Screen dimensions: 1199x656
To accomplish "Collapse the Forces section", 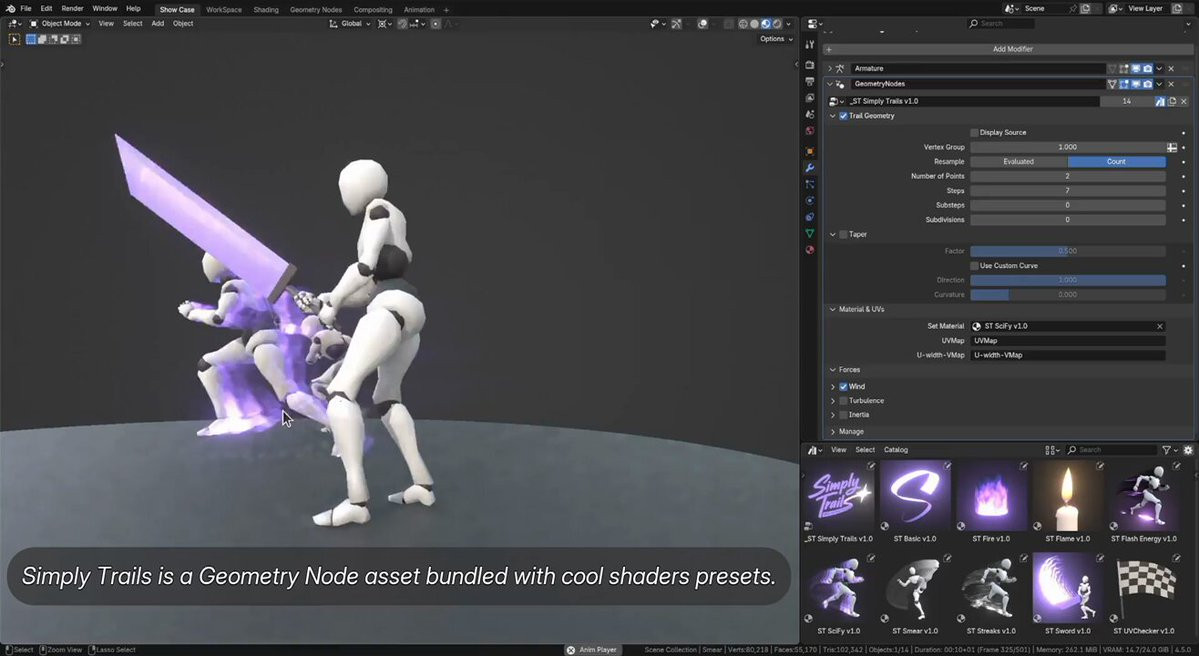I will click(x=833, y=370).
